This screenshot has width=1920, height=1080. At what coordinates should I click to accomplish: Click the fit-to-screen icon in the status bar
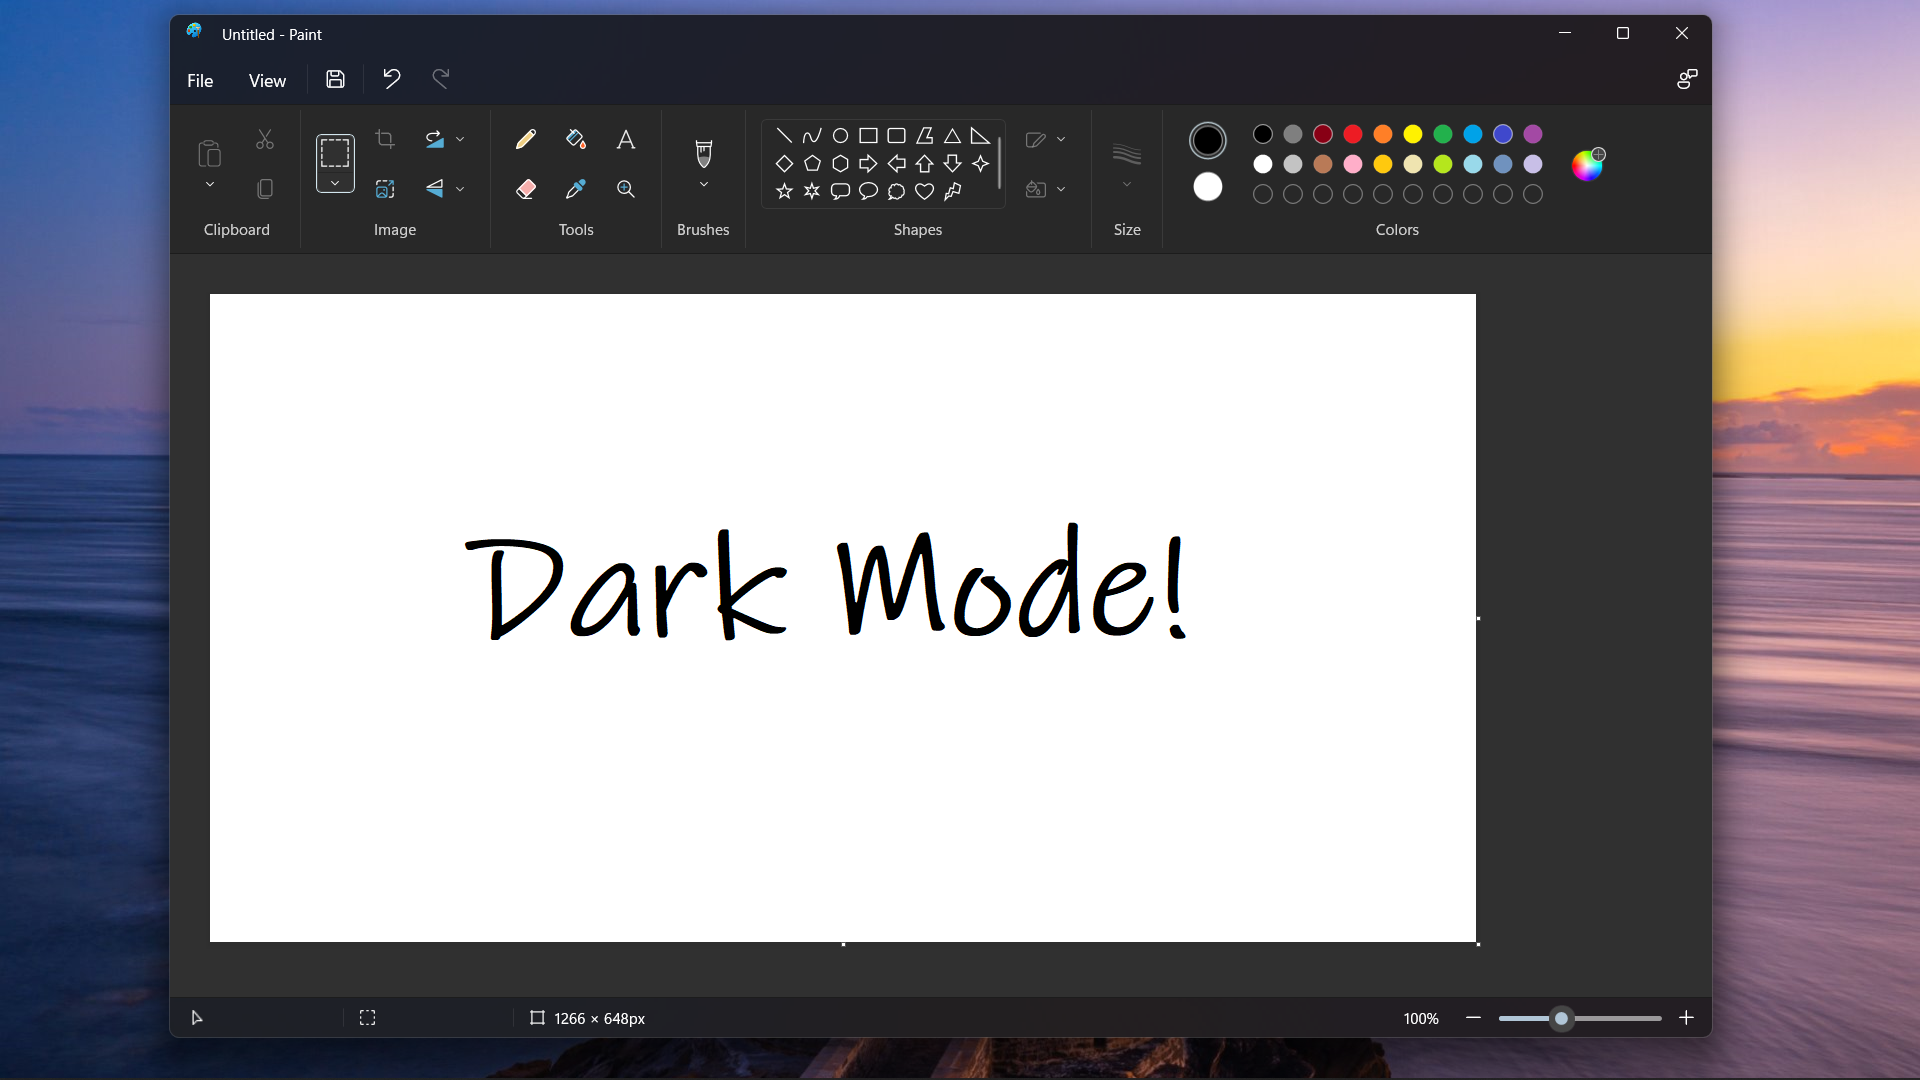368,1017
